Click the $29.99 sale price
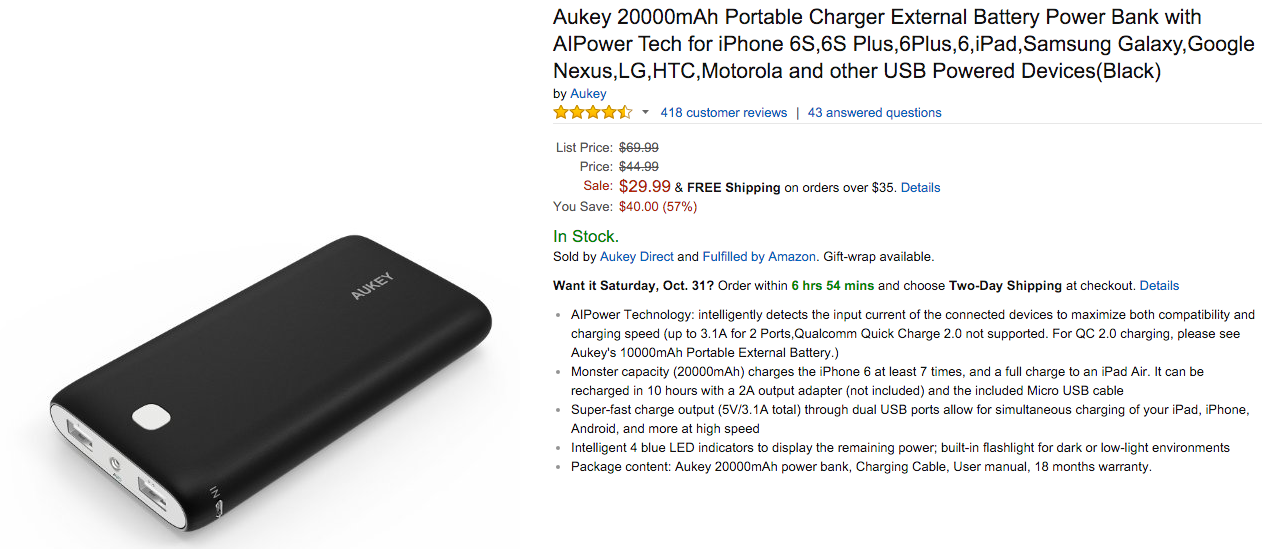1267x549 pixels. (645, 187)
